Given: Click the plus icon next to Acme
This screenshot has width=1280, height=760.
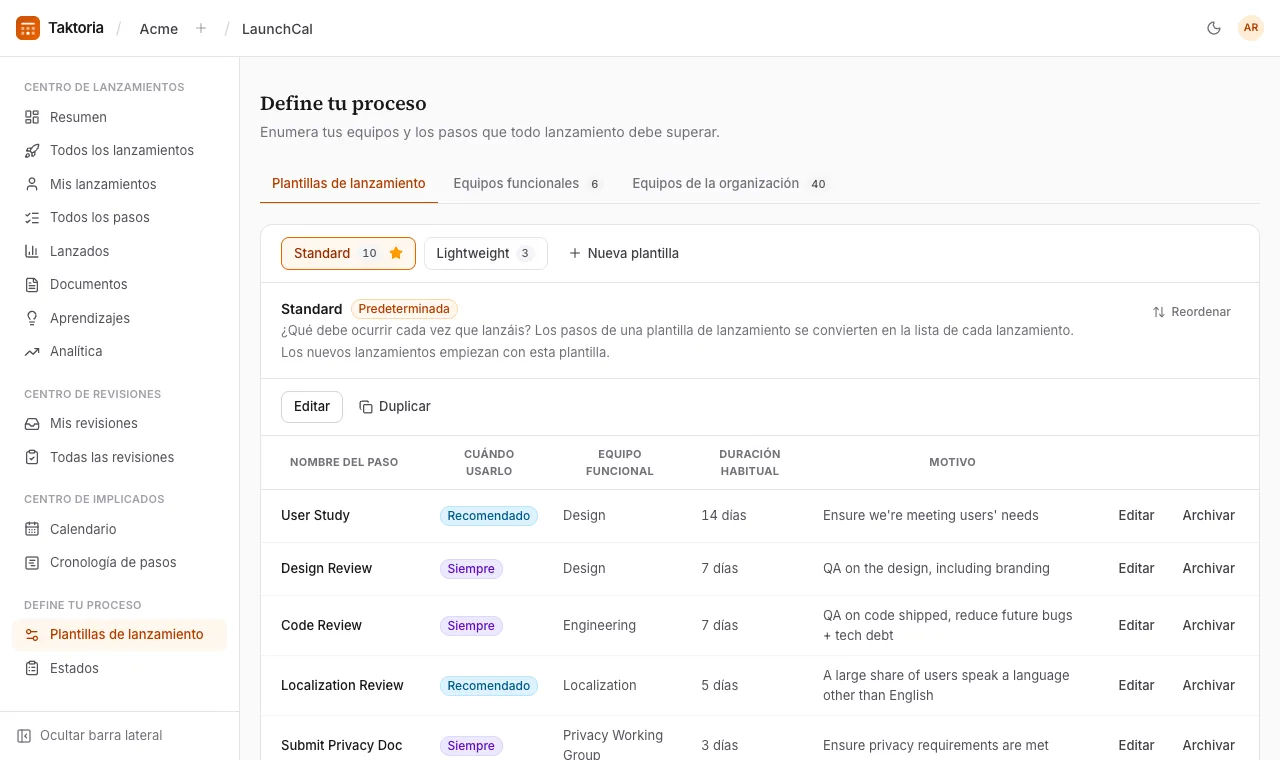Looking at the screenshot, I should coord(201,28).
